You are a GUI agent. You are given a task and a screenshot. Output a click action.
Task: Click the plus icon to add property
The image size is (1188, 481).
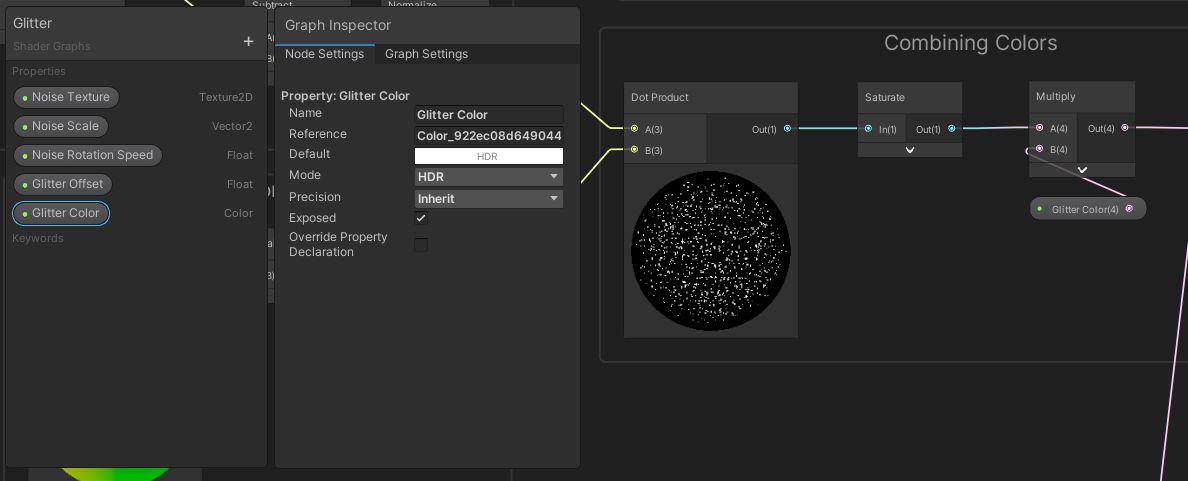pos(248,41)
